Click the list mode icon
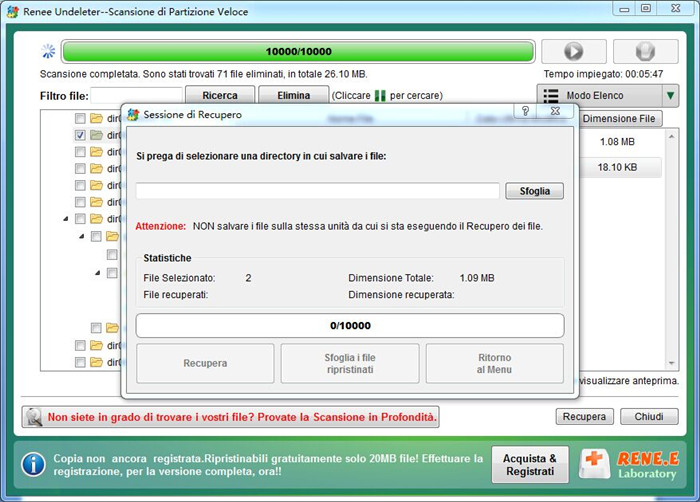 click(551, 96)
